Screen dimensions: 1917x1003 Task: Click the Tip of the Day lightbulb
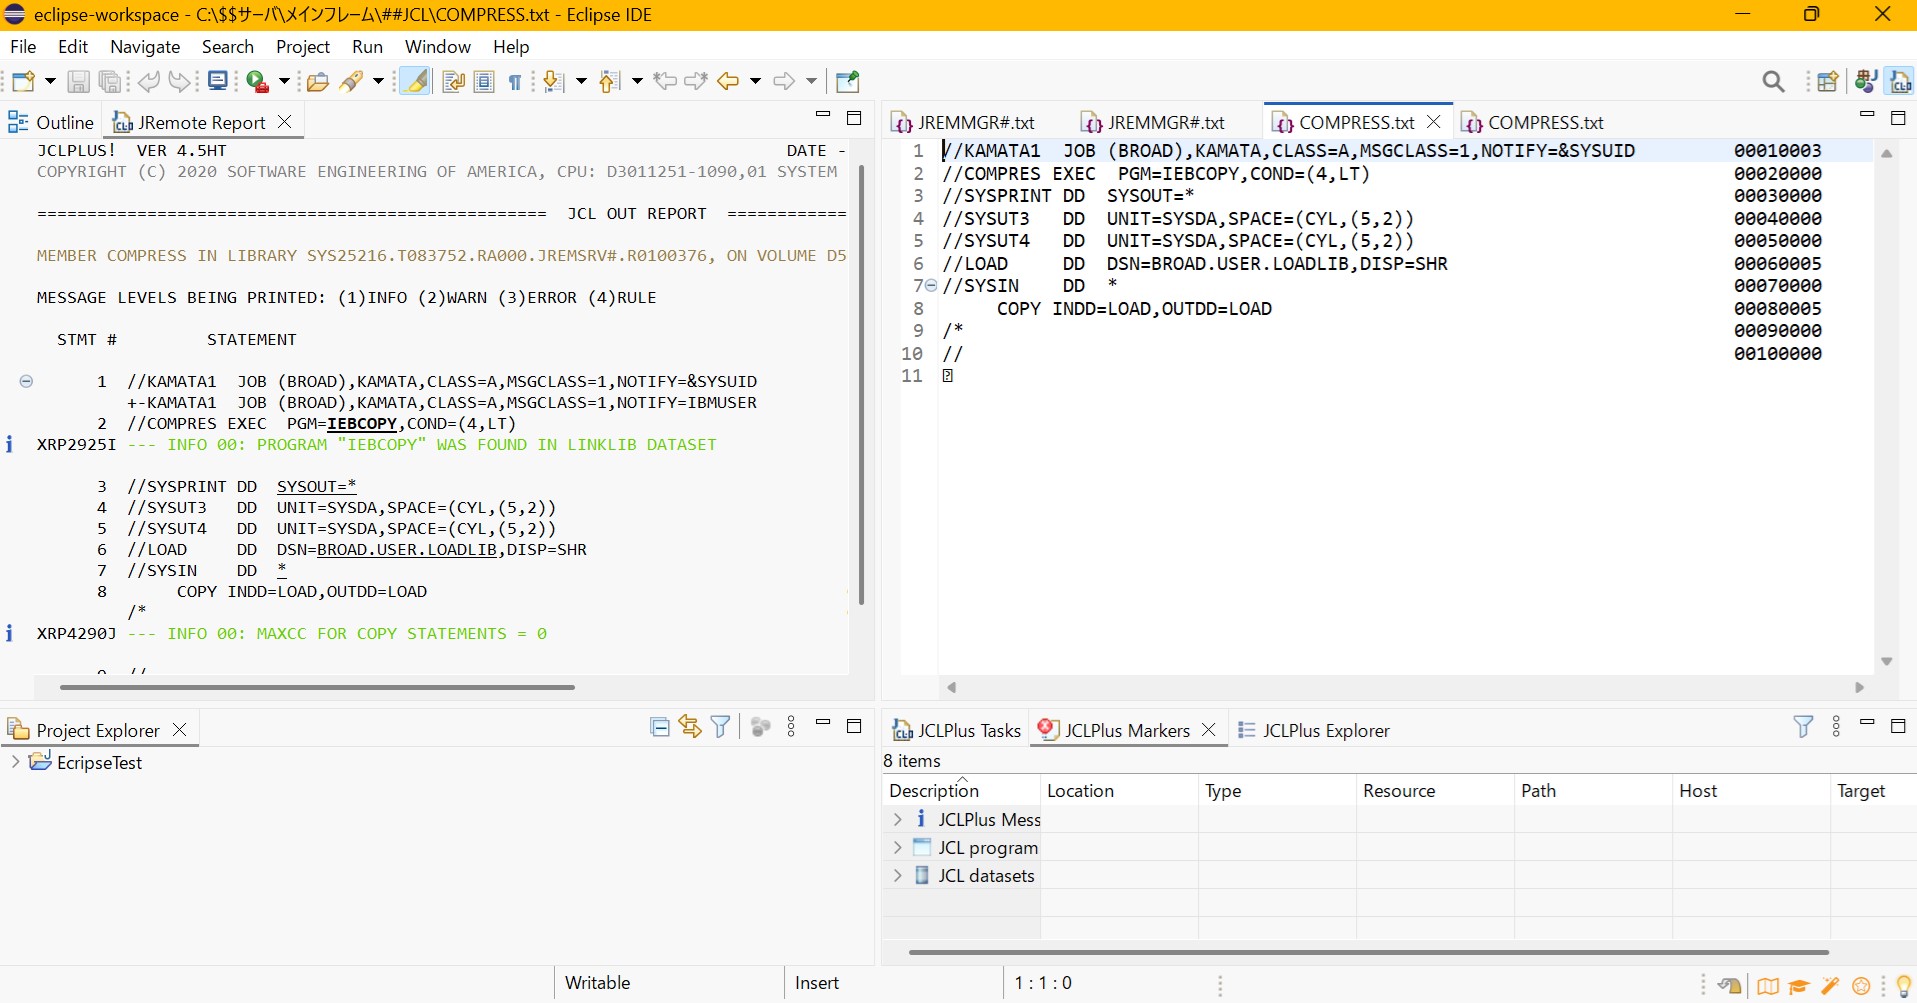1903,986
